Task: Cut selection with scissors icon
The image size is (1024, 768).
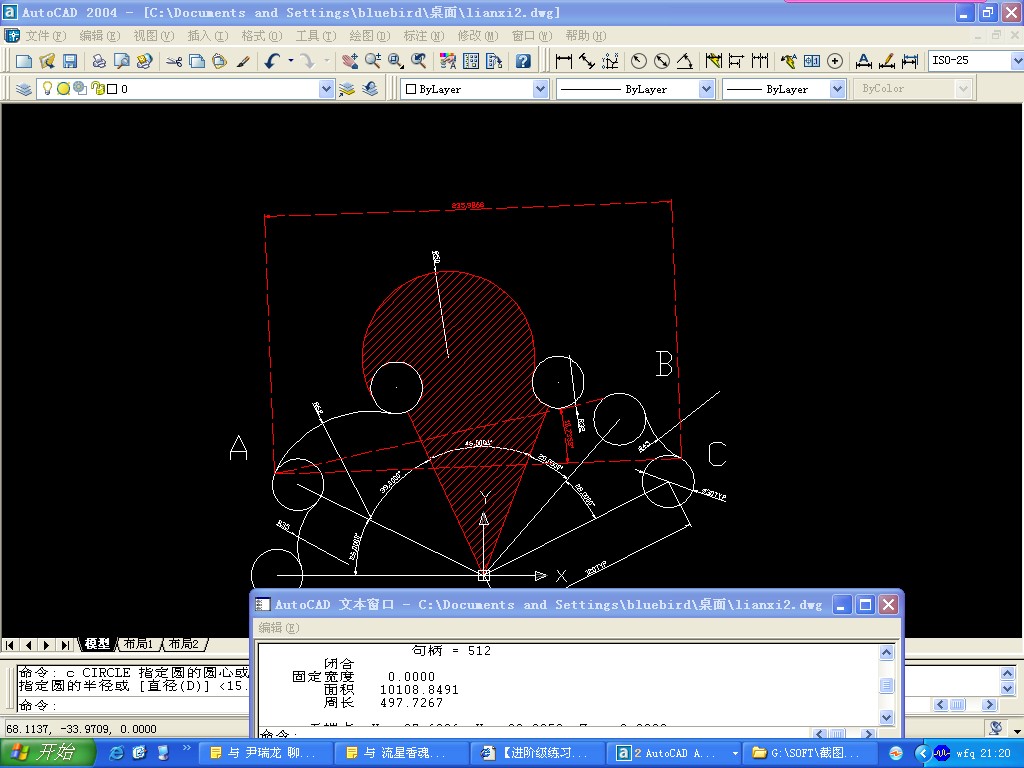Action: click(x=174, y=61)
